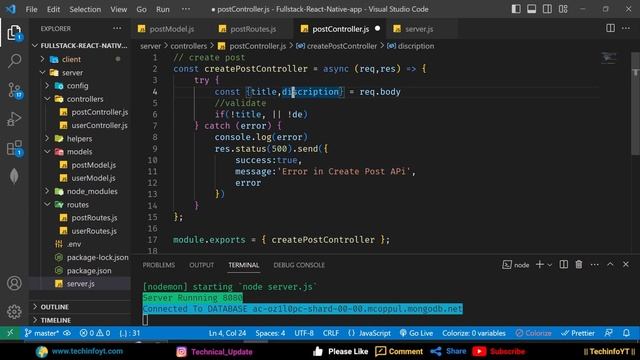This screenshot has width=640, height=360.
Task: Switch to the Debug Console tab
Action: point(299,265)
